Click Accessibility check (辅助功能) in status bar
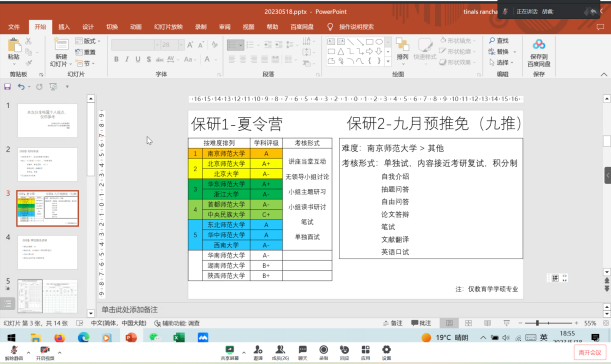The height and width of the screenshot is (364, 611). [x=177, y=323]
